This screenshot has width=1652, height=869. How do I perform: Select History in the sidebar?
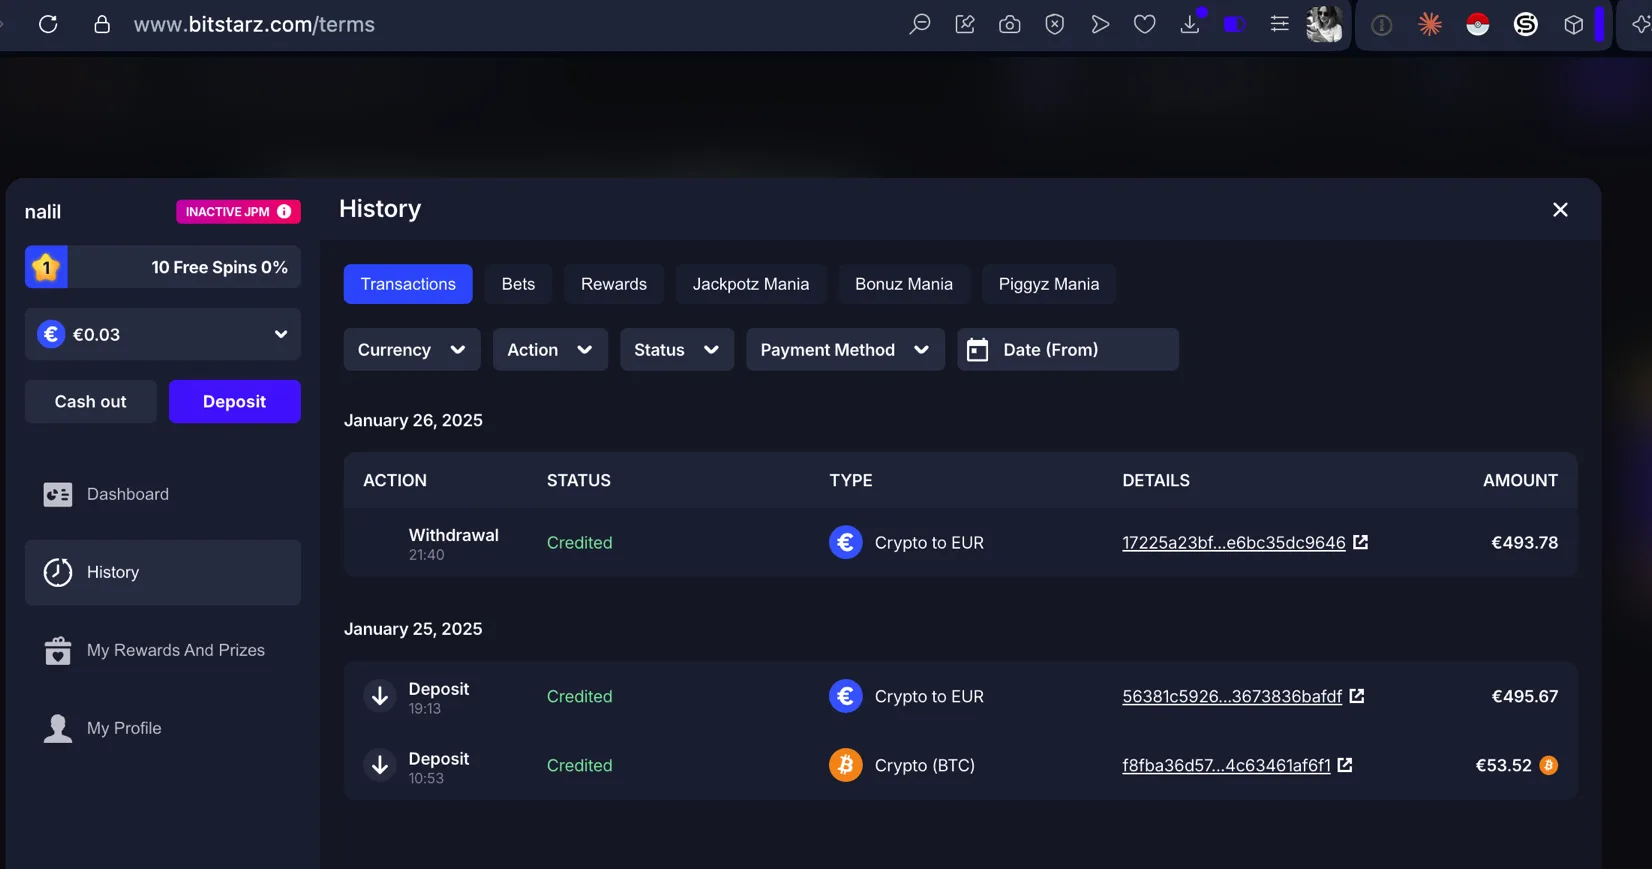click(163, 572)
